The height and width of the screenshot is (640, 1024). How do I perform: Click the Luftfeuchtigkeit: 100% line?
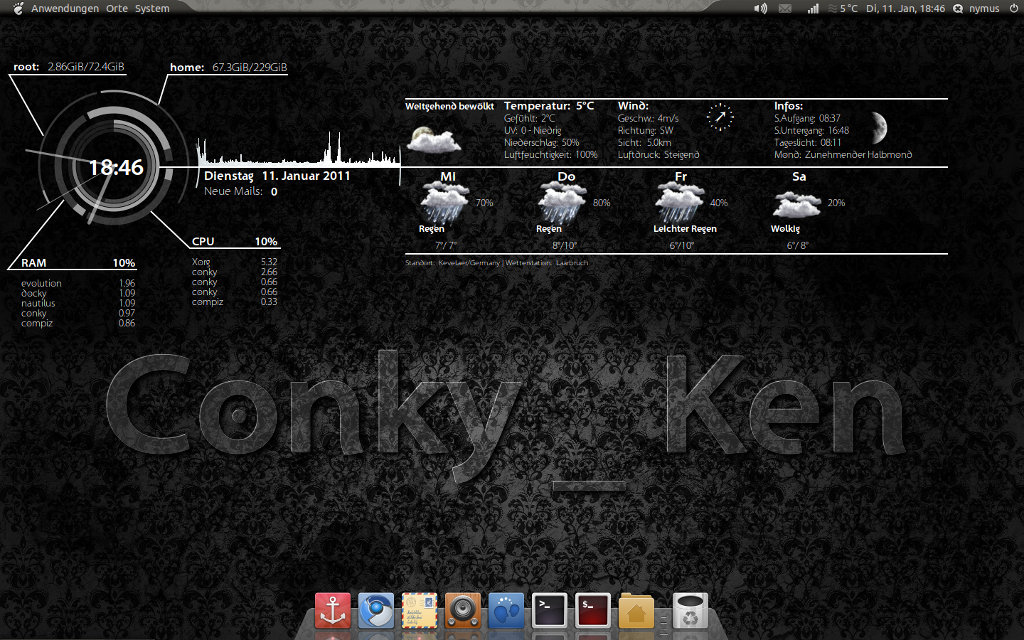pos(551,155)
